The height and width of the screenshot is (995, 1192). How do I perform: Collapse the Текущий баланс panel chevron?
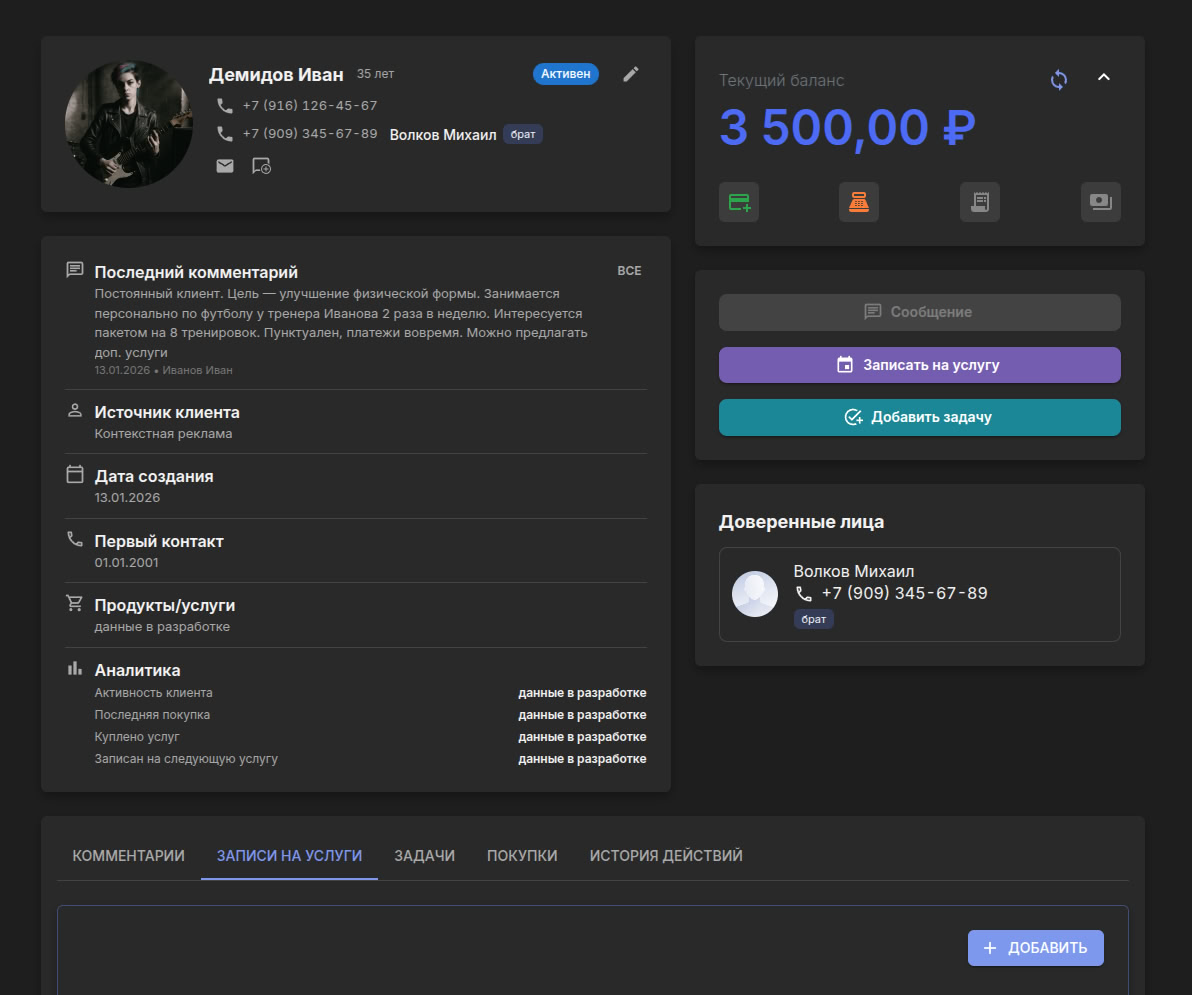[1104, 76]
